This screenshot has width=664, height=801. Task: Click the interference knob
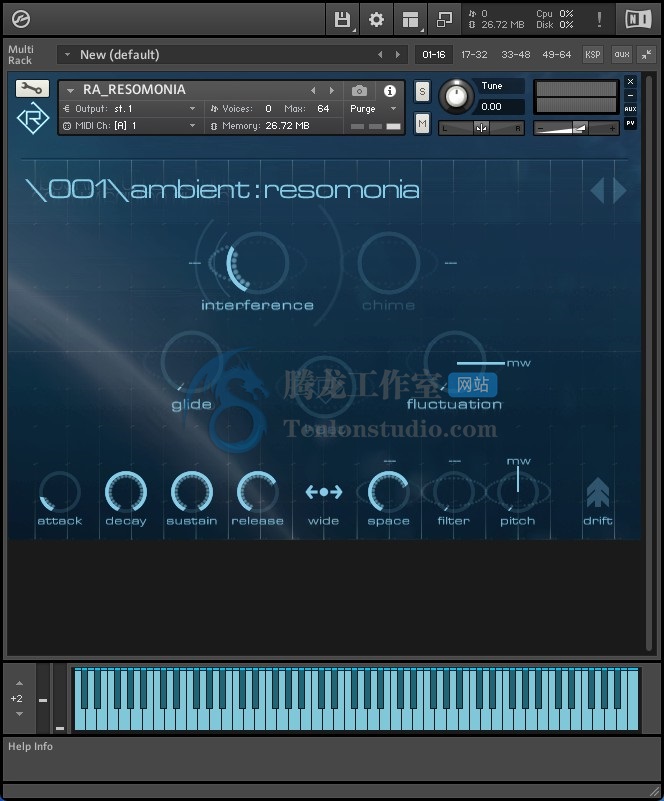(x=257, y=263)
